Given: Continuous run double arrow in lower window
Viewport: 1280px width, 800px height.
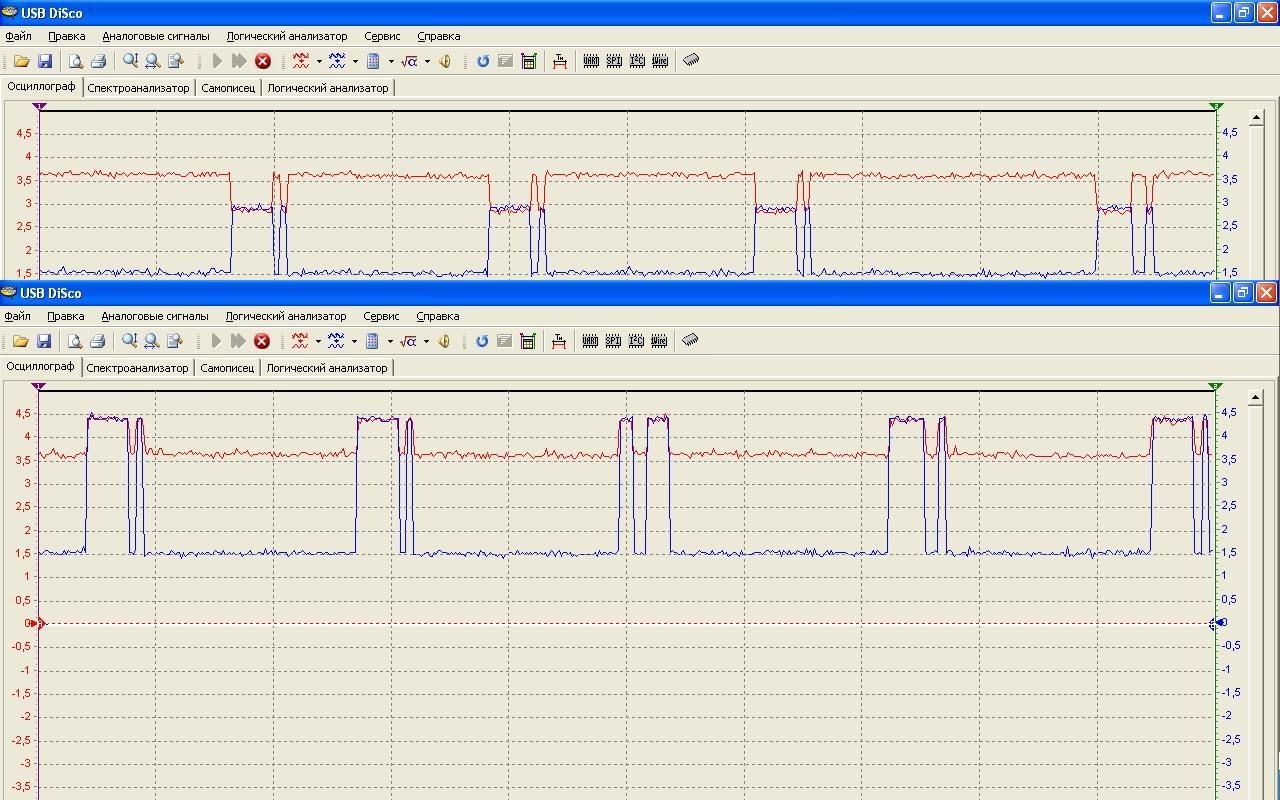Looking at the screenshot, I should (x=239, y=341).
